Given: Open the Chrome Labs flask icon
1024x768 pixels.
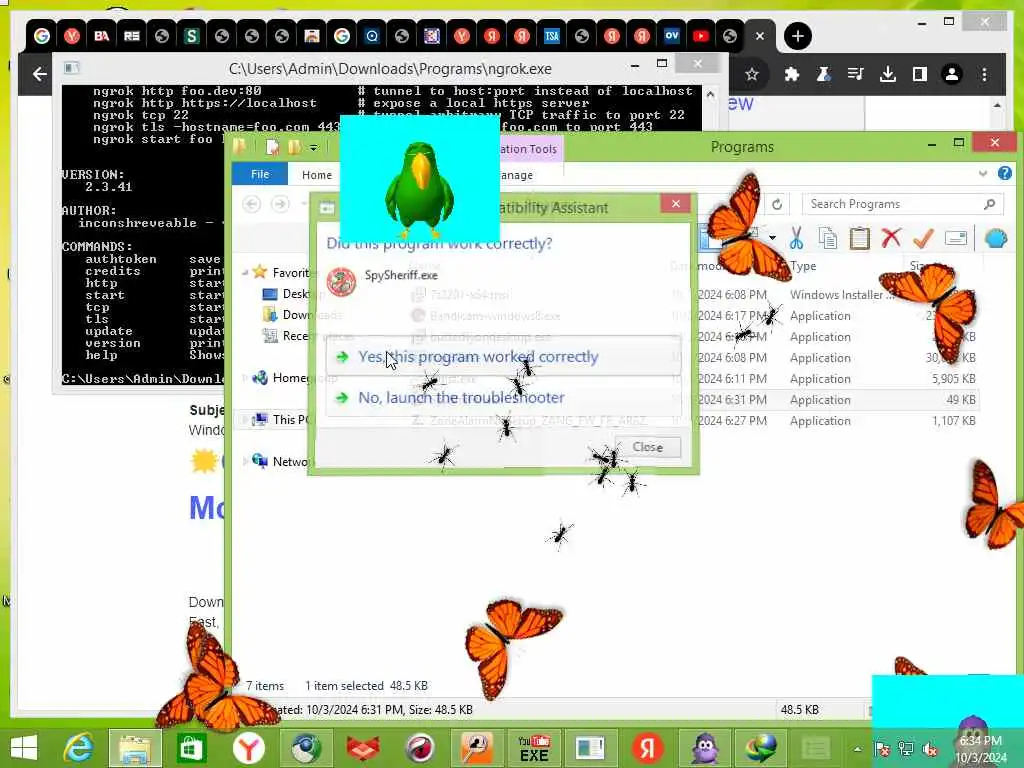Looking at the screenshot, I should [824, 74].
